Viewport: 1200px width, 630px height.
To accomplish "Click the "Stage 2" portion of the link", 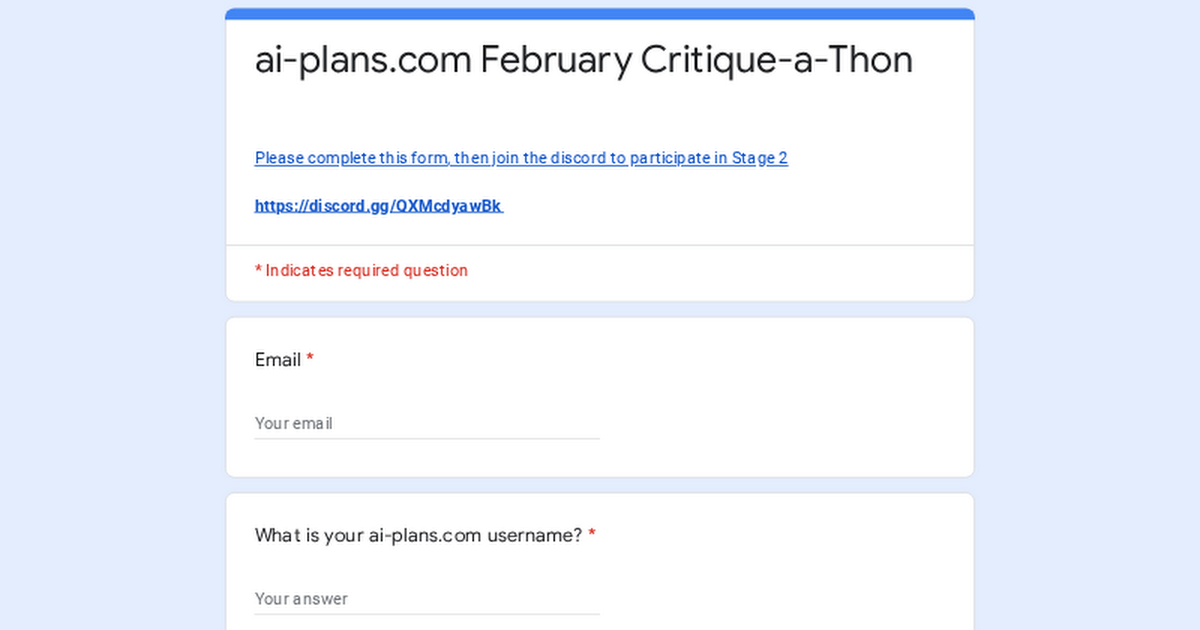I will click(x=758, y=158).
